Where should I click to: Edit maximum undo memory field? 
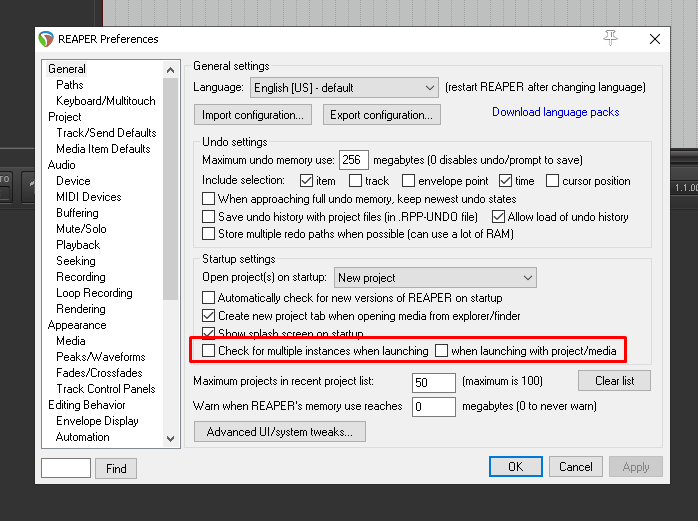[x=354, y=160]
